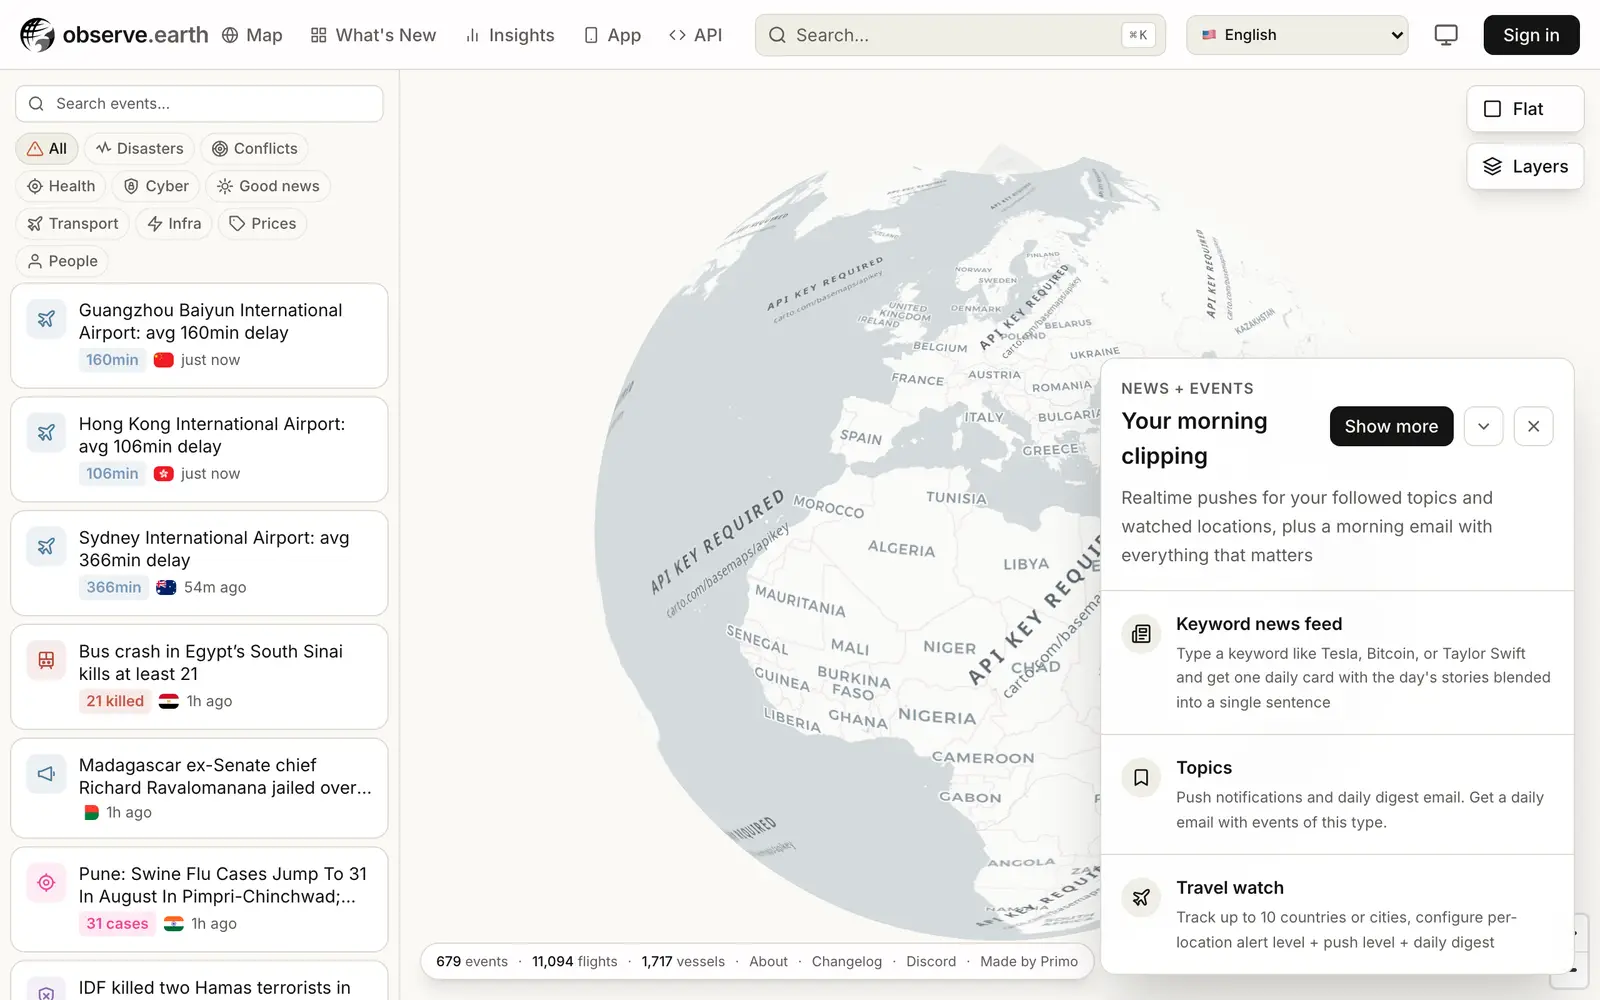Click the observe.earth globe logo
The image size is (1600, 1000).
pos(37,35)
